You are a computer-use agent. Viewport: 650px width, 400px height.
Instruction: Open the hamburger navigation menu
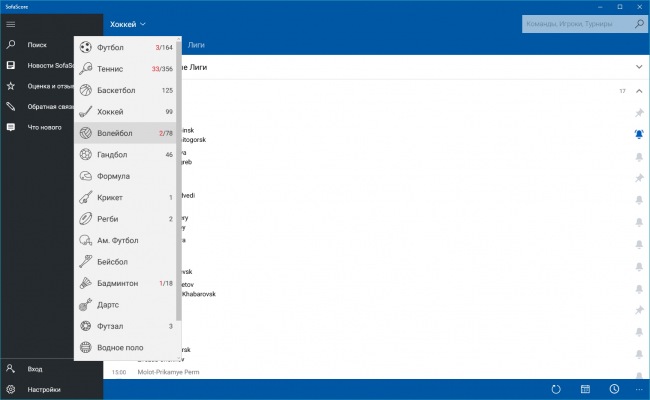click(11, 24)
